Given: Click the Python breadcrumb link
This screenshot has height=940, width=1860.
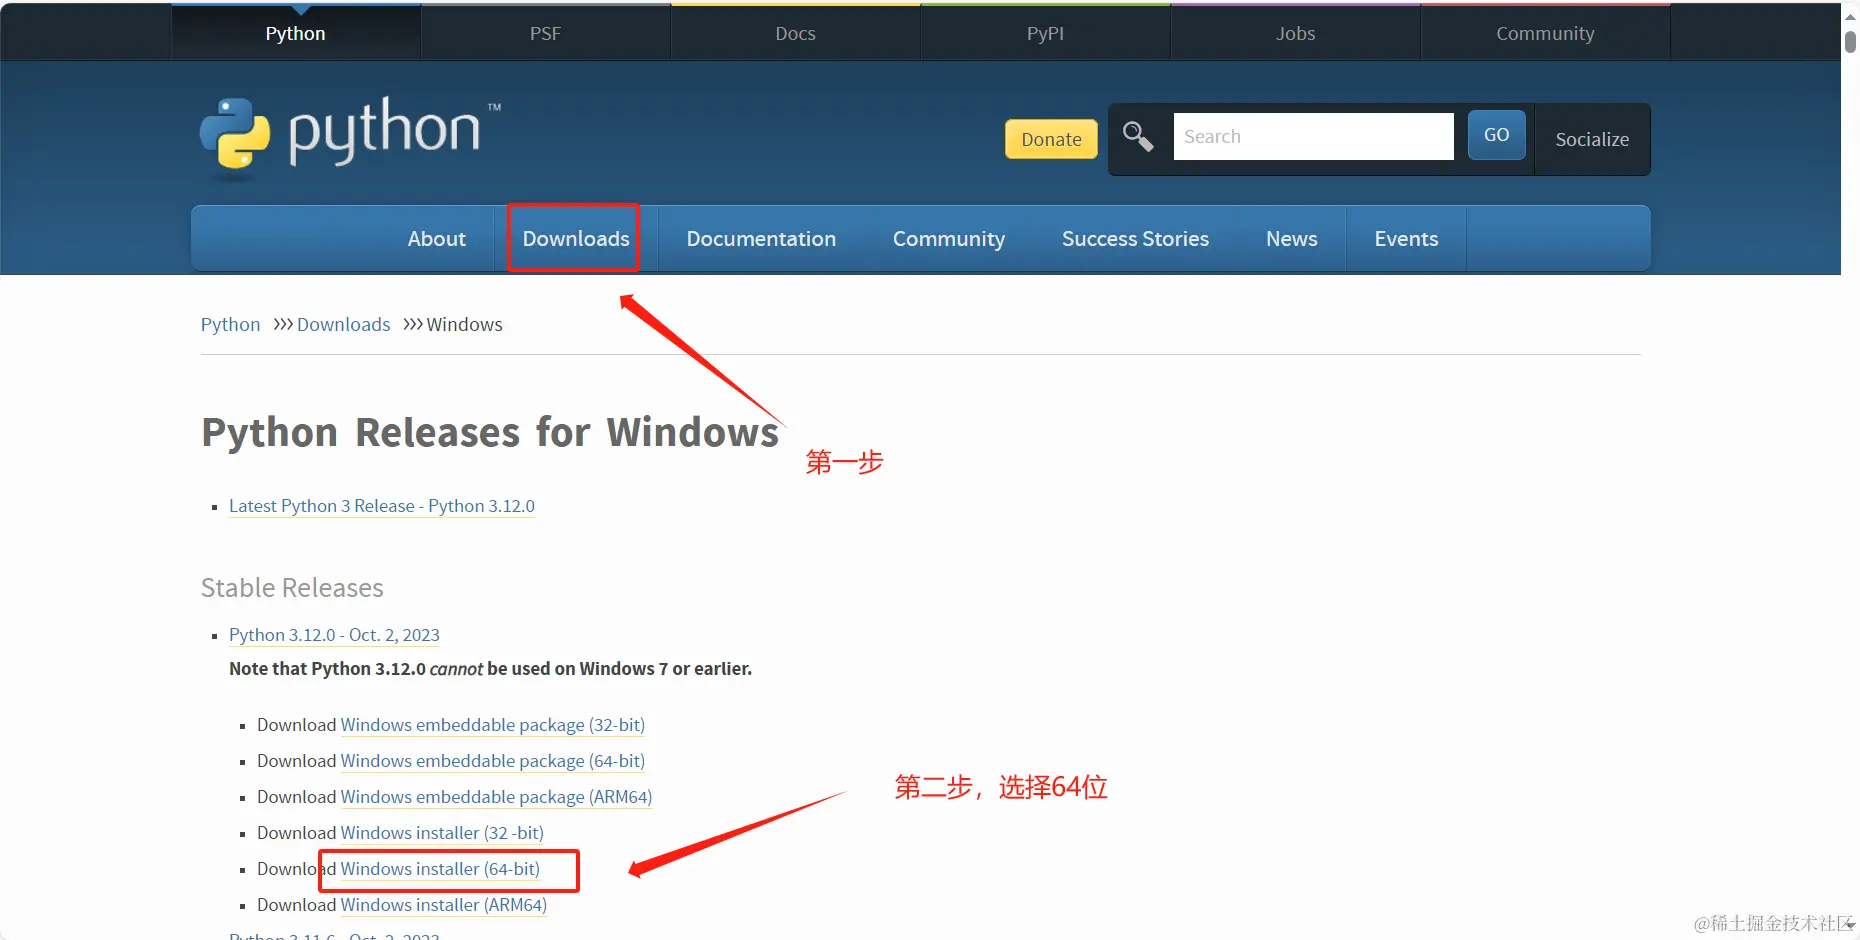Looking at the screenshot, I should 230,324.
